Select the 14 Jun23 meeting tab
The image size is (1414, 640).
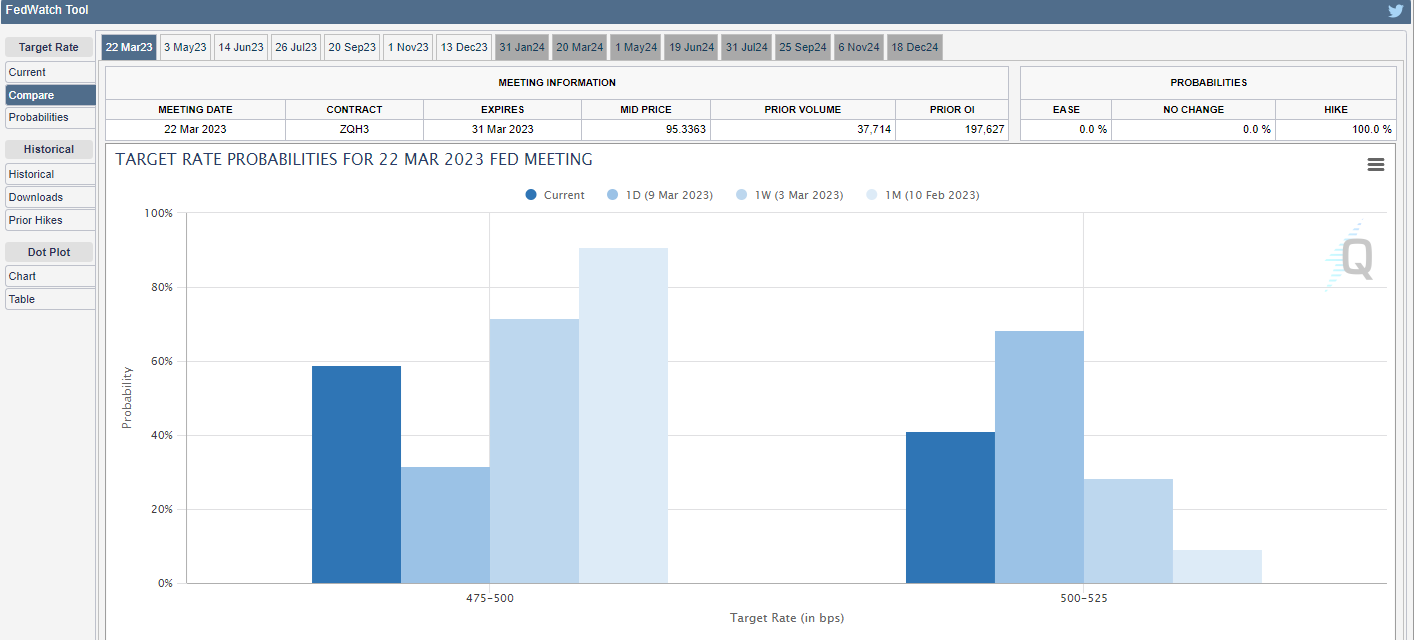241,47
